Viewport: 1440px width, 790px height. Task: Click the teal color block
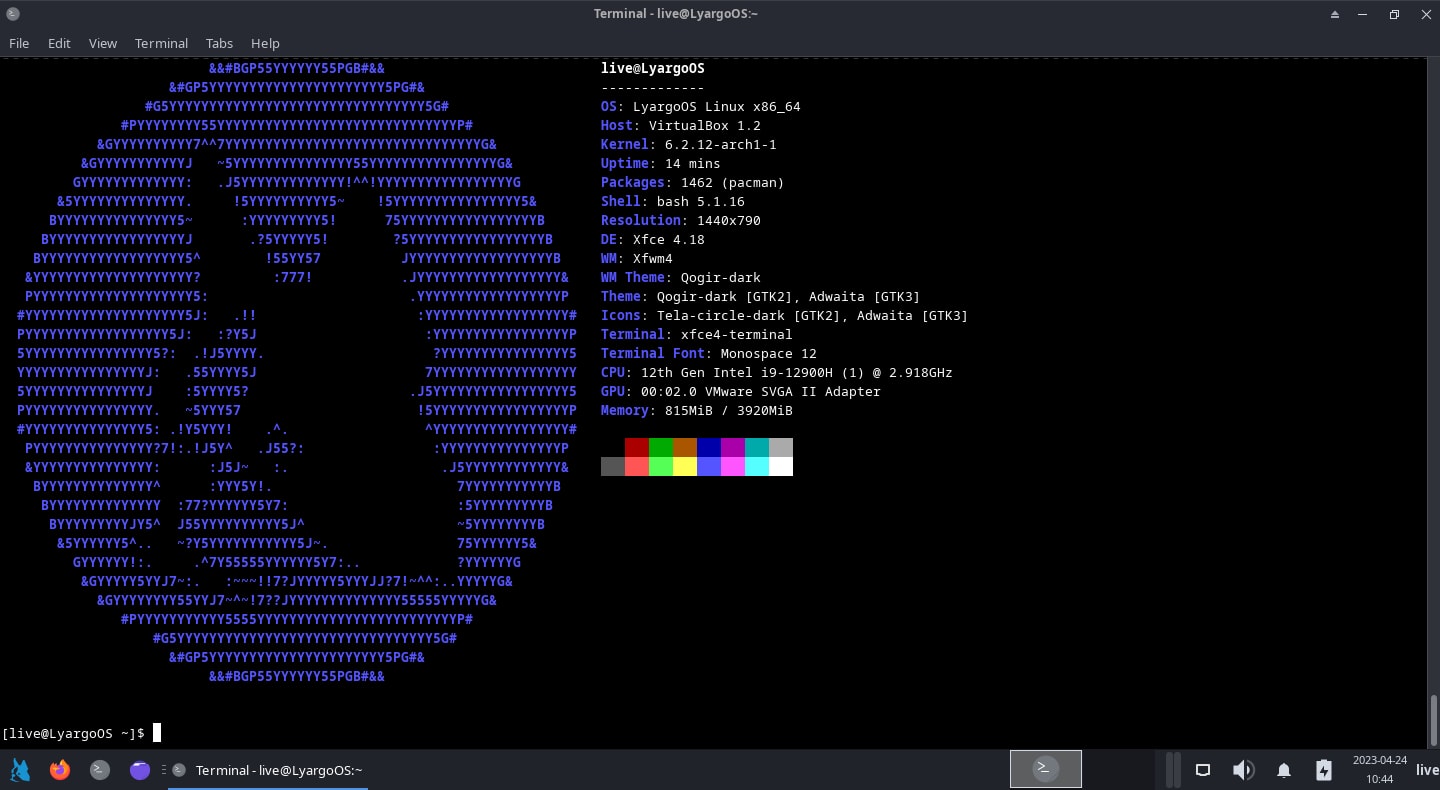(757, 447)
